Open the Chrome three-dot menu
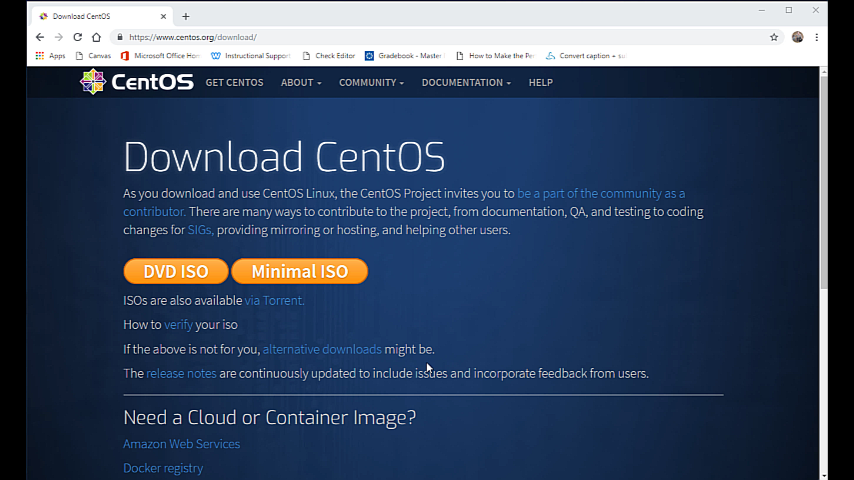Image resolution: width=854 pixels, height=480 pixels. click(817, 37)
